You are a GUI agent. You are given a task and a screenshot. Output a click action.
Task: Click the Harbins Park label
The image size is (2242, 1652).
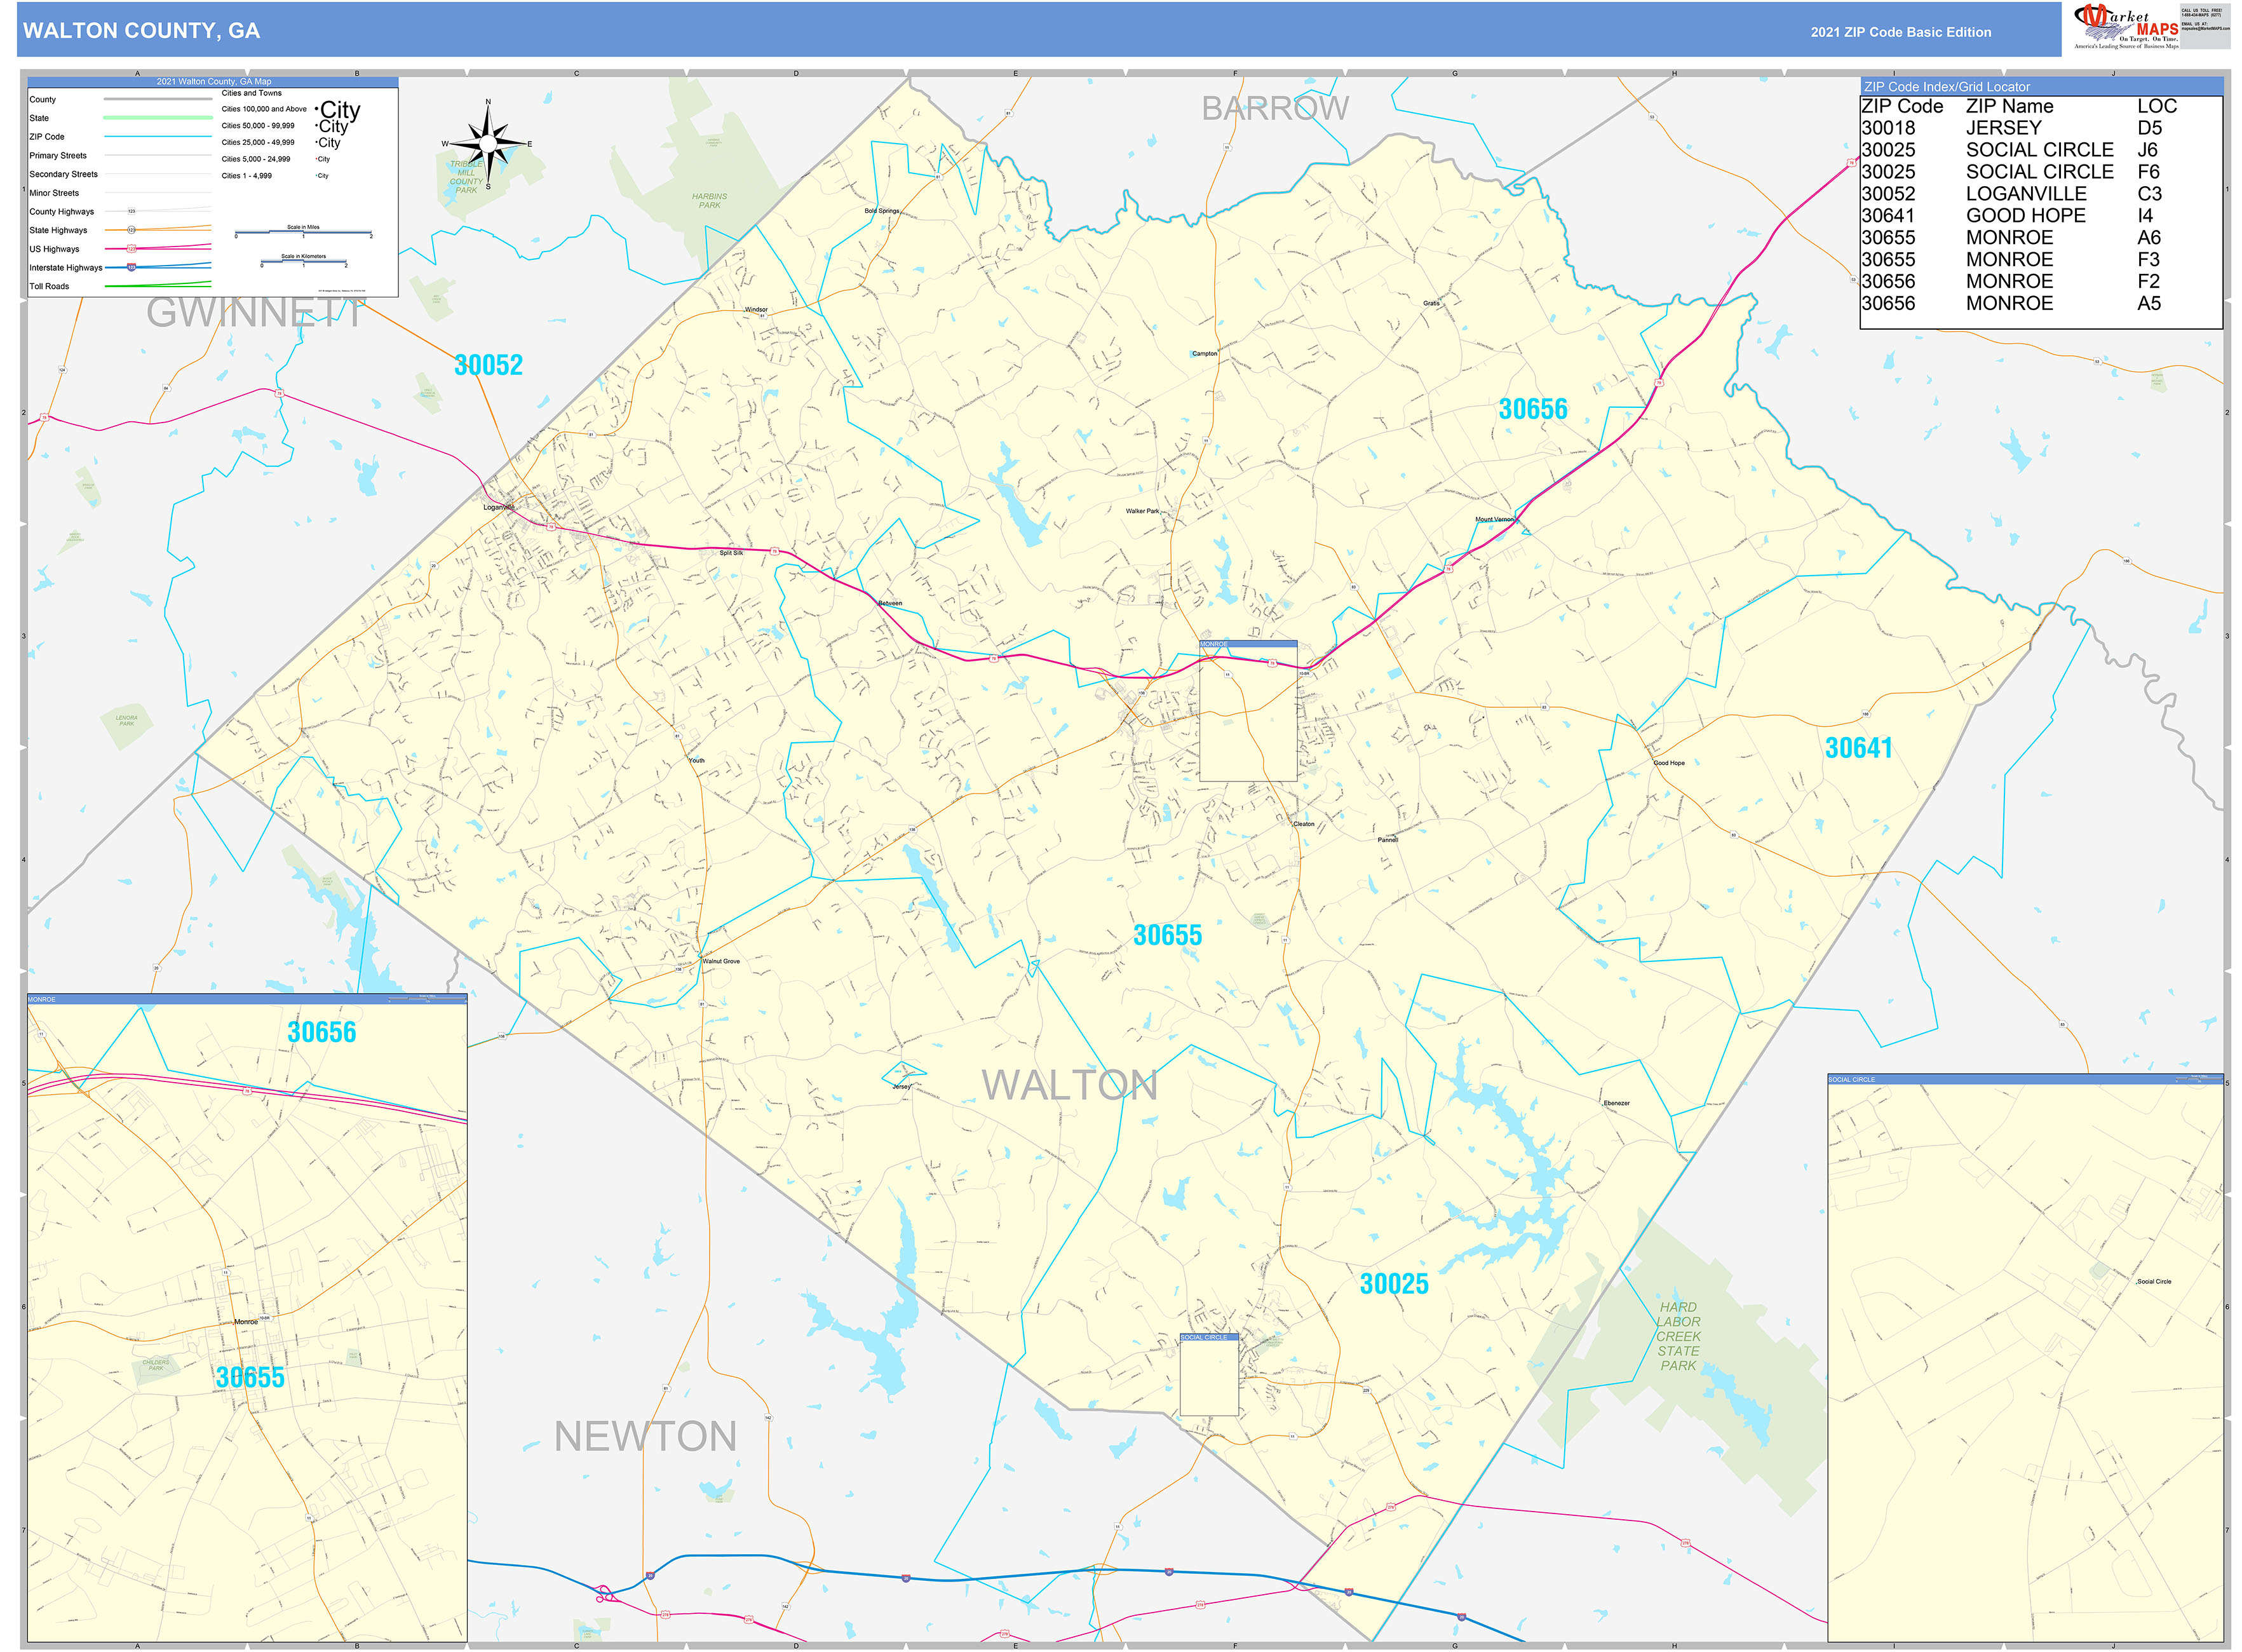click(709, 201)
